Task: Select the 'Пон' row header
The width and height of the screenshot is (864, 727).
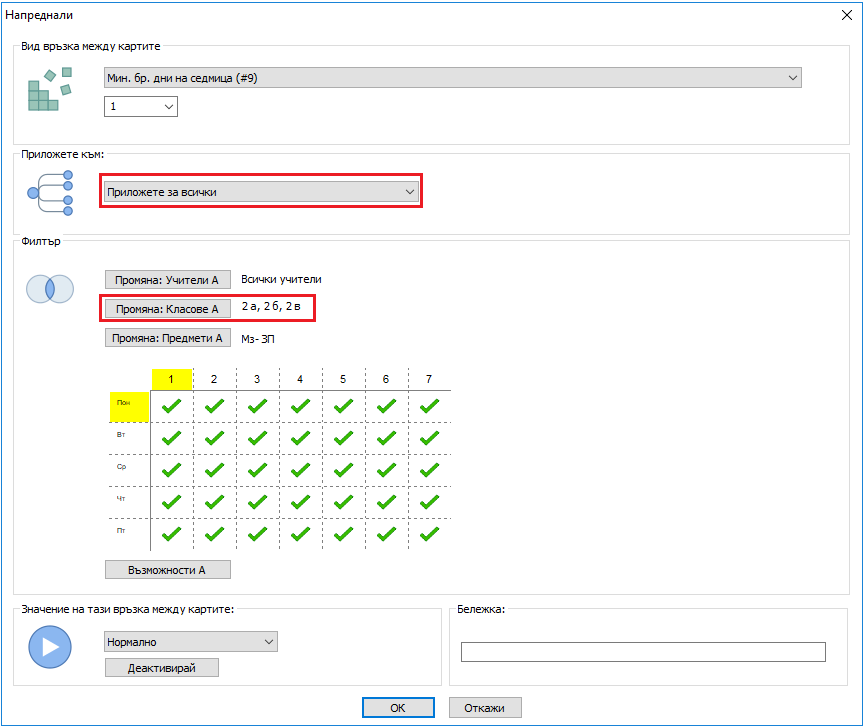Action: [x=129, y=406]
